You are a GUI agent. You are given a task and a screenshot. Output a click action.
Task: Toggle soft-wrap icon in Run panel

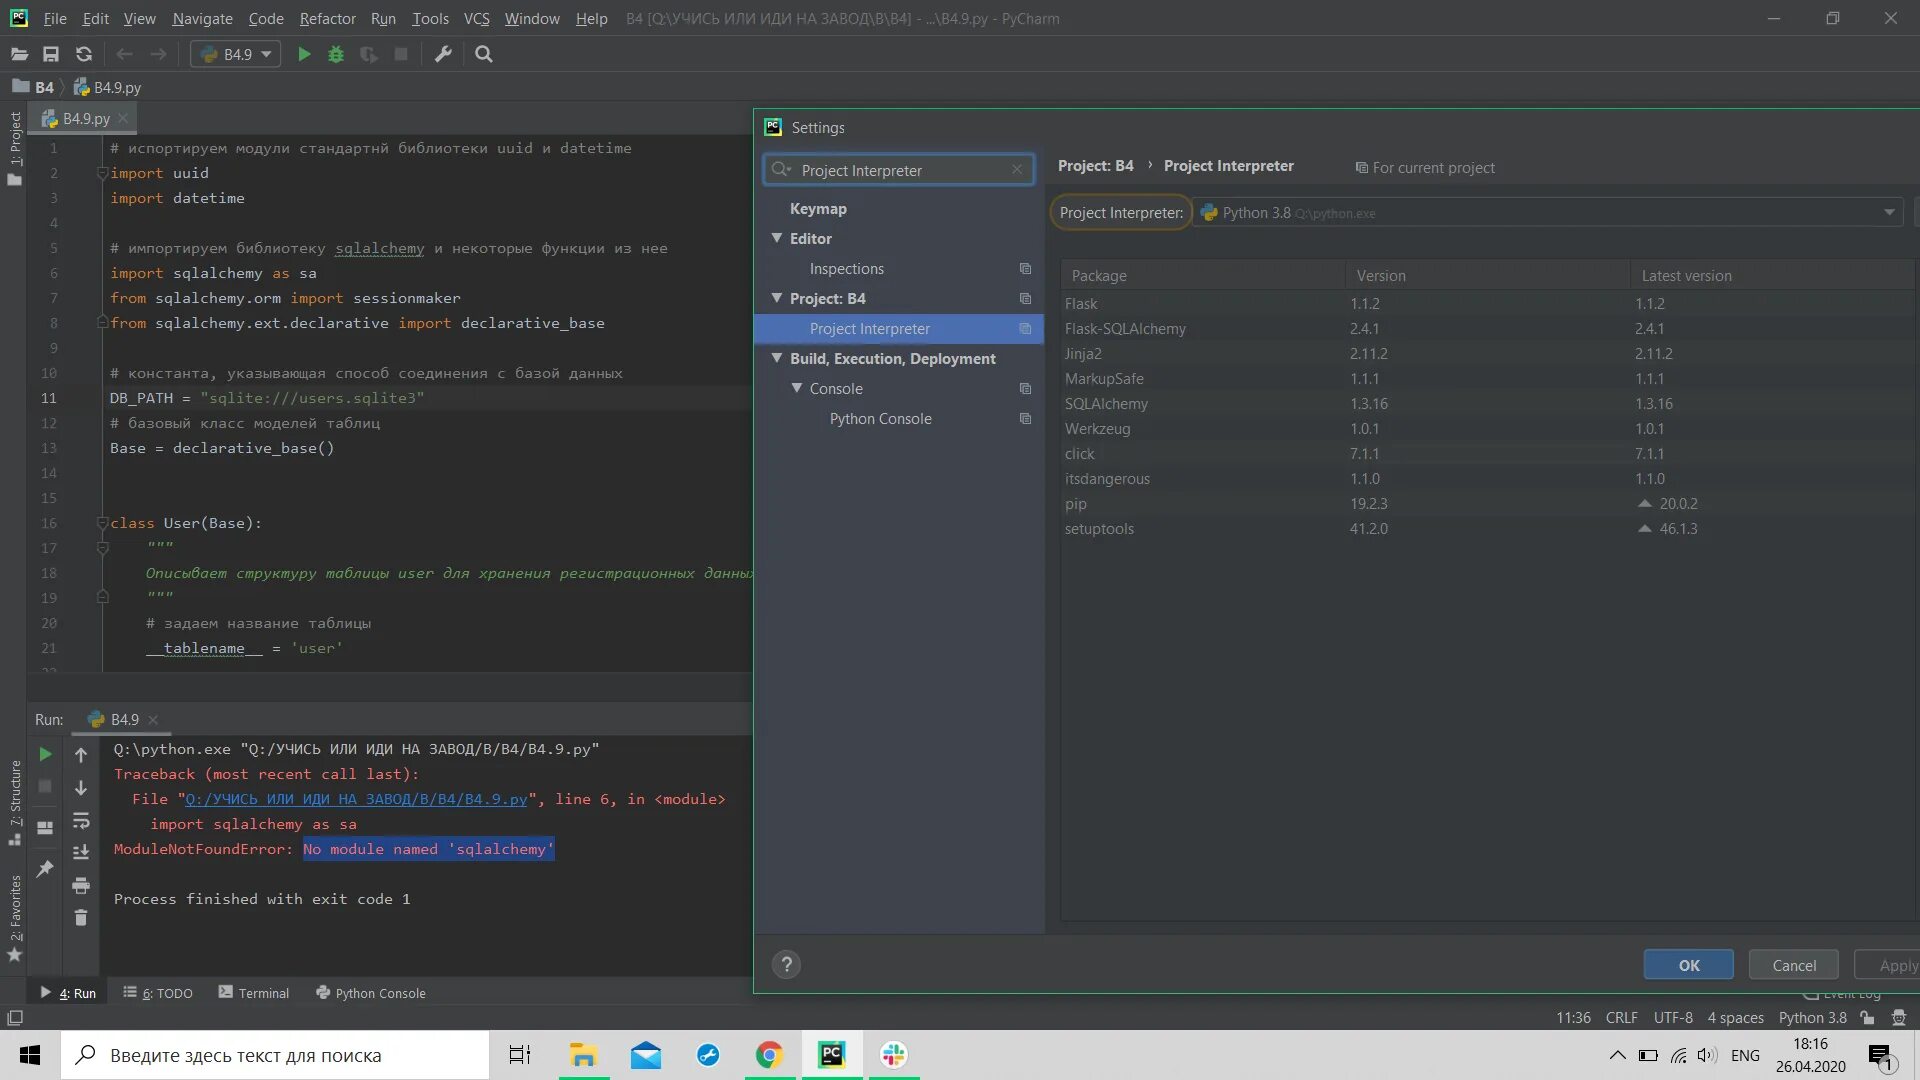click(x=81, y=820)
